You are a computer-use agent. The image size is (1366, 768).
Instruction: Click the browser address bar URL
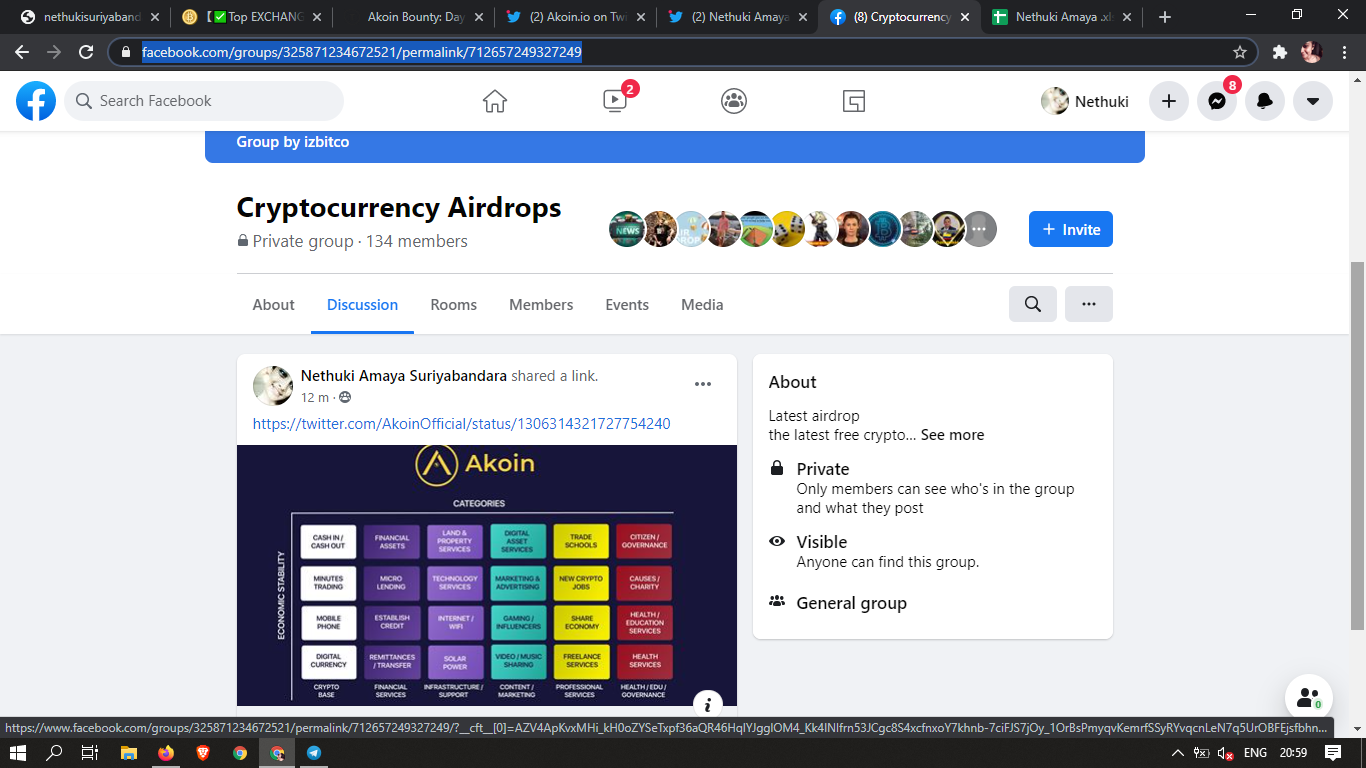(362, 52)
